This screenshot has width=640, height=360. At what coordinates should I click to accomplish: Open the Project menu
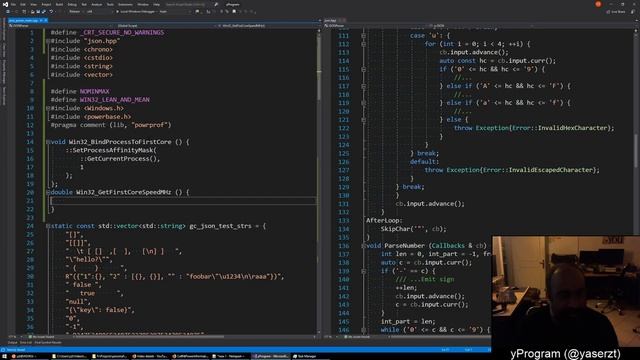click(x=46, y=4)
